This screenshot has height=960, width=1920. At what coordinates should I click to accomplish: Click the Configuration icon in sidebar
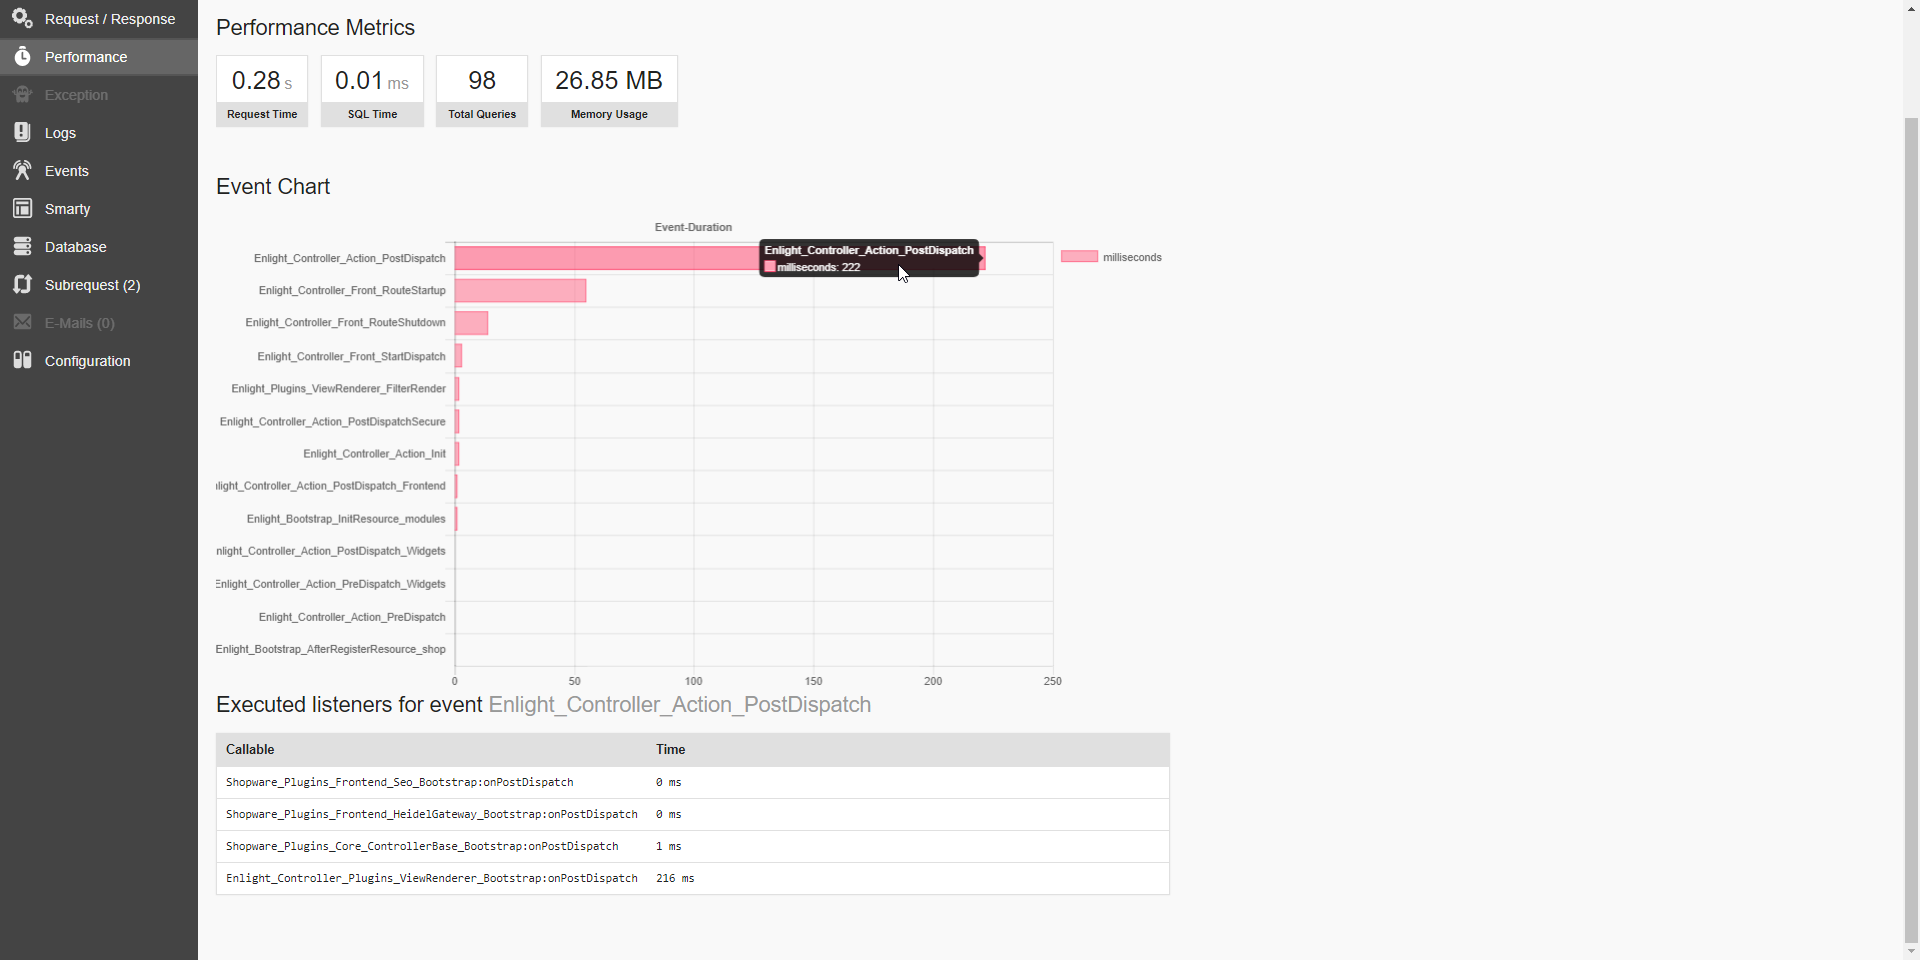click(x=22, y=360)
